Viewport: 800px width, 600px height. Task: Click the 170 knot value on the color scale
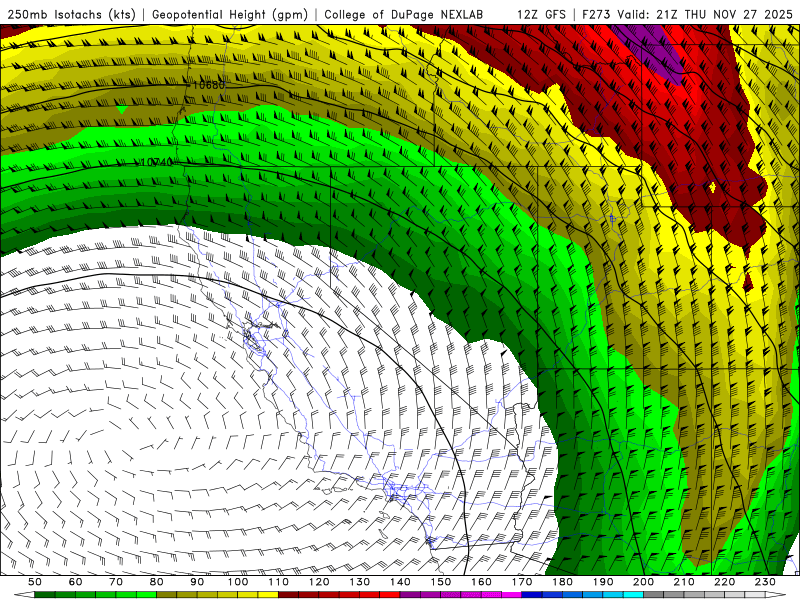pos(522,582)
